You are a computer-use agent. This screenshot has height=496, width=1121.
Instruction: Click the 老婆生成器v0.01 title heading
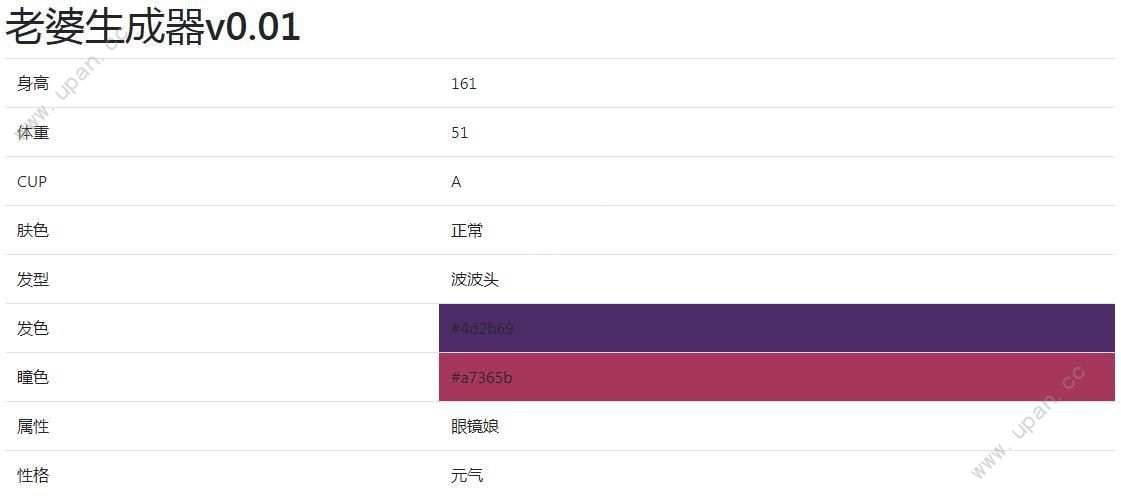(152, 28)
